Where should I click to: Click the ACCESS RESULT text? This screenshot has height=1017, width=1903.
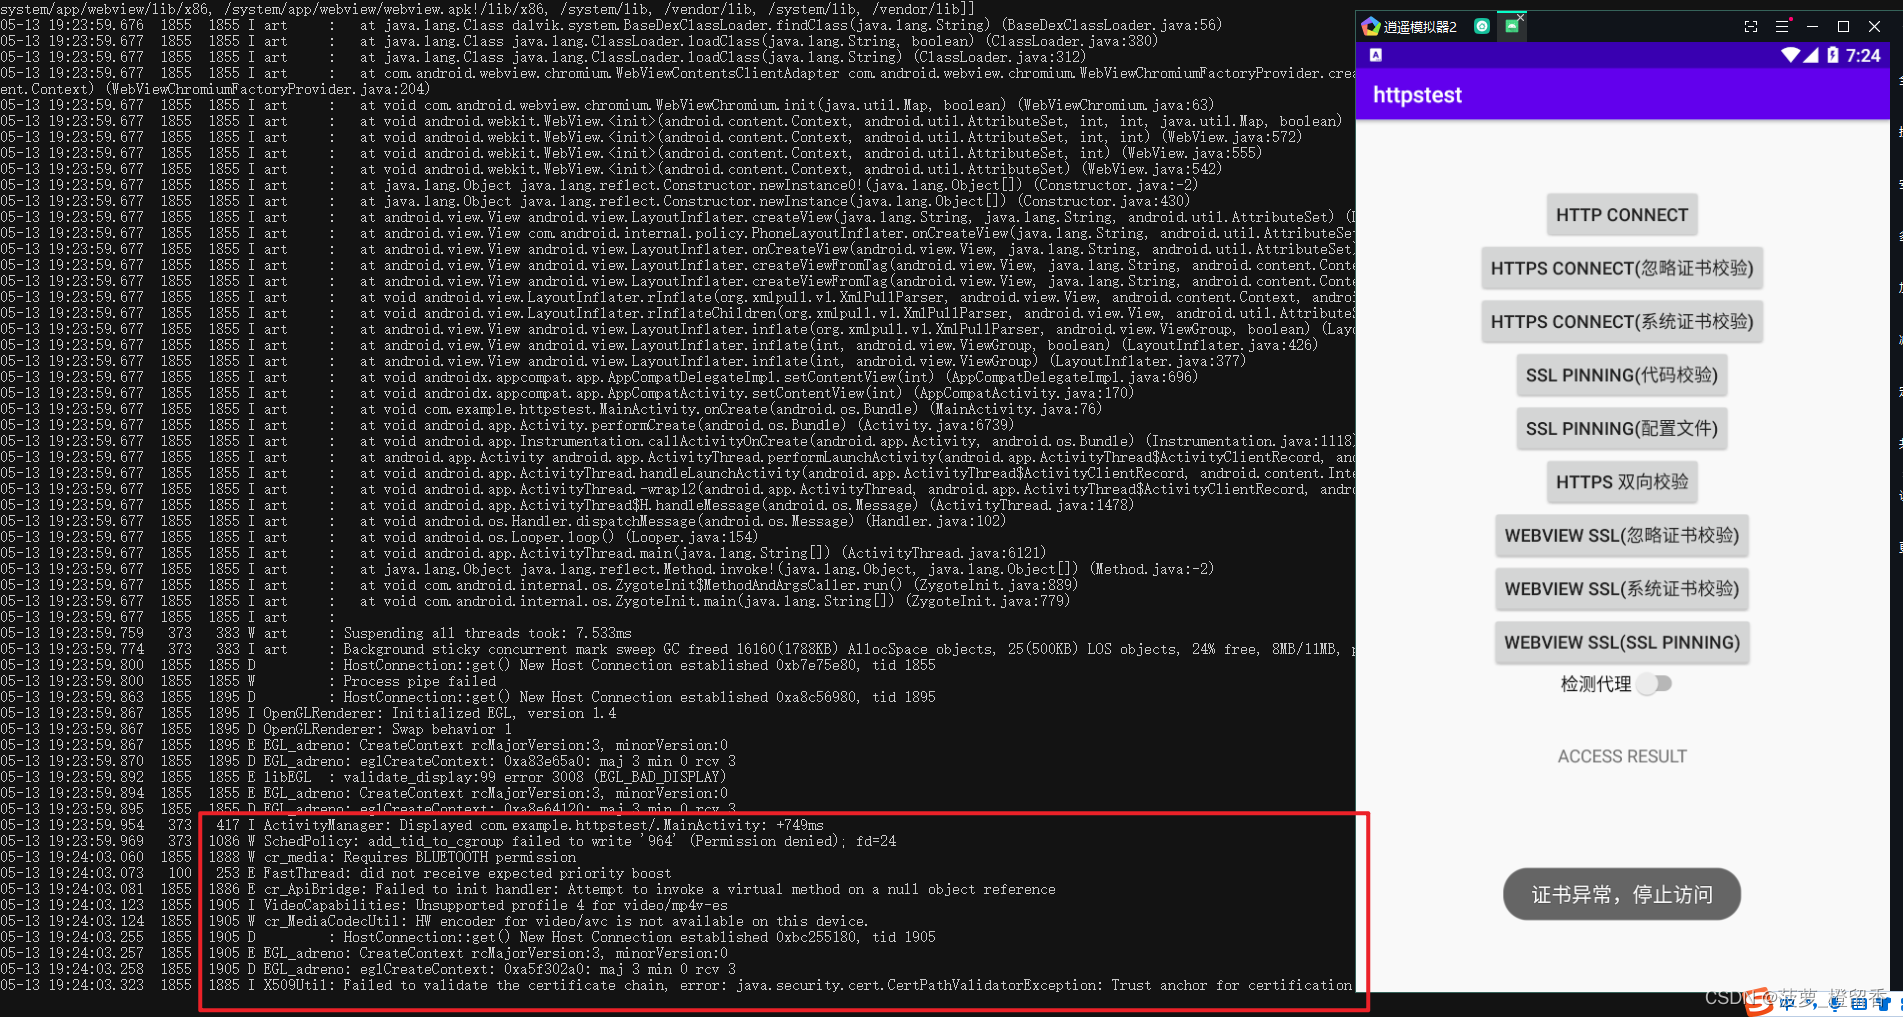point(1622,757)
